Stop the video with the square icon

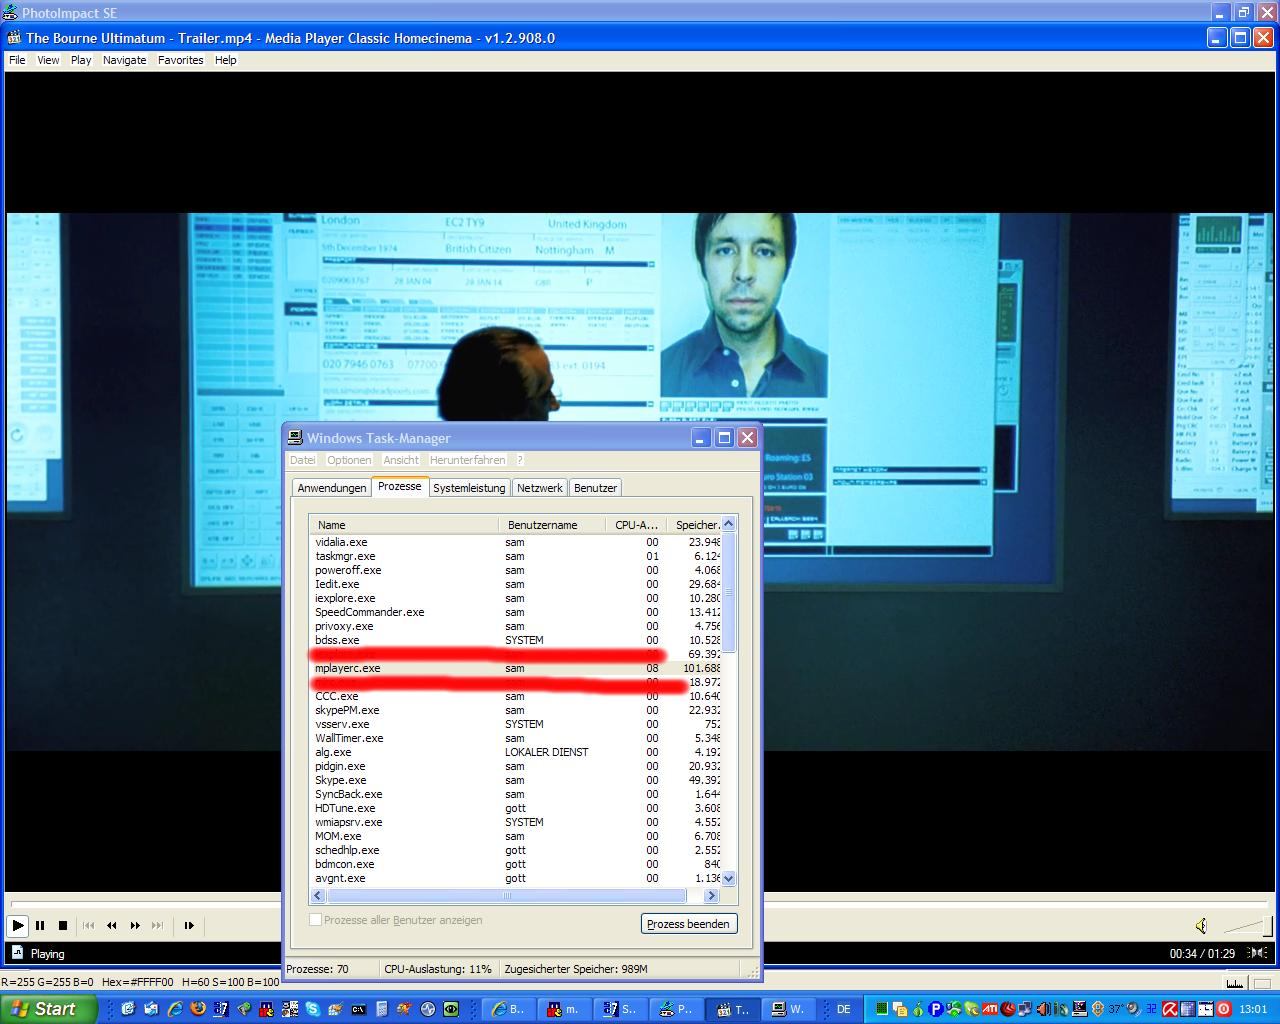63,926
